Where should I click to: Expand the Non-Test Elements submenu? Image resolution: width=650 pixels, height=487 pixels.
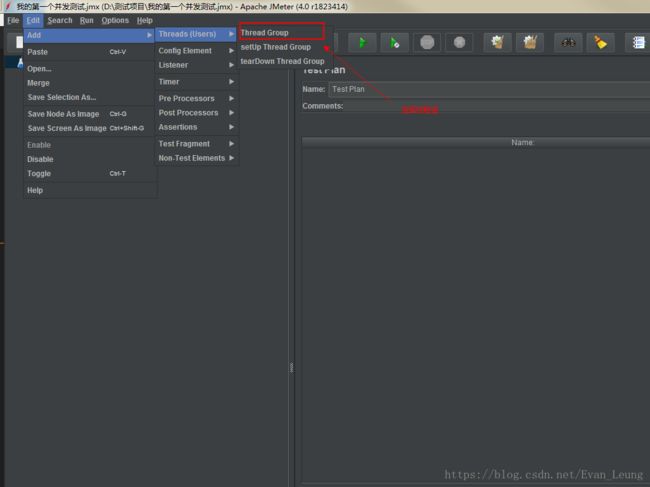tap(196, 158)
